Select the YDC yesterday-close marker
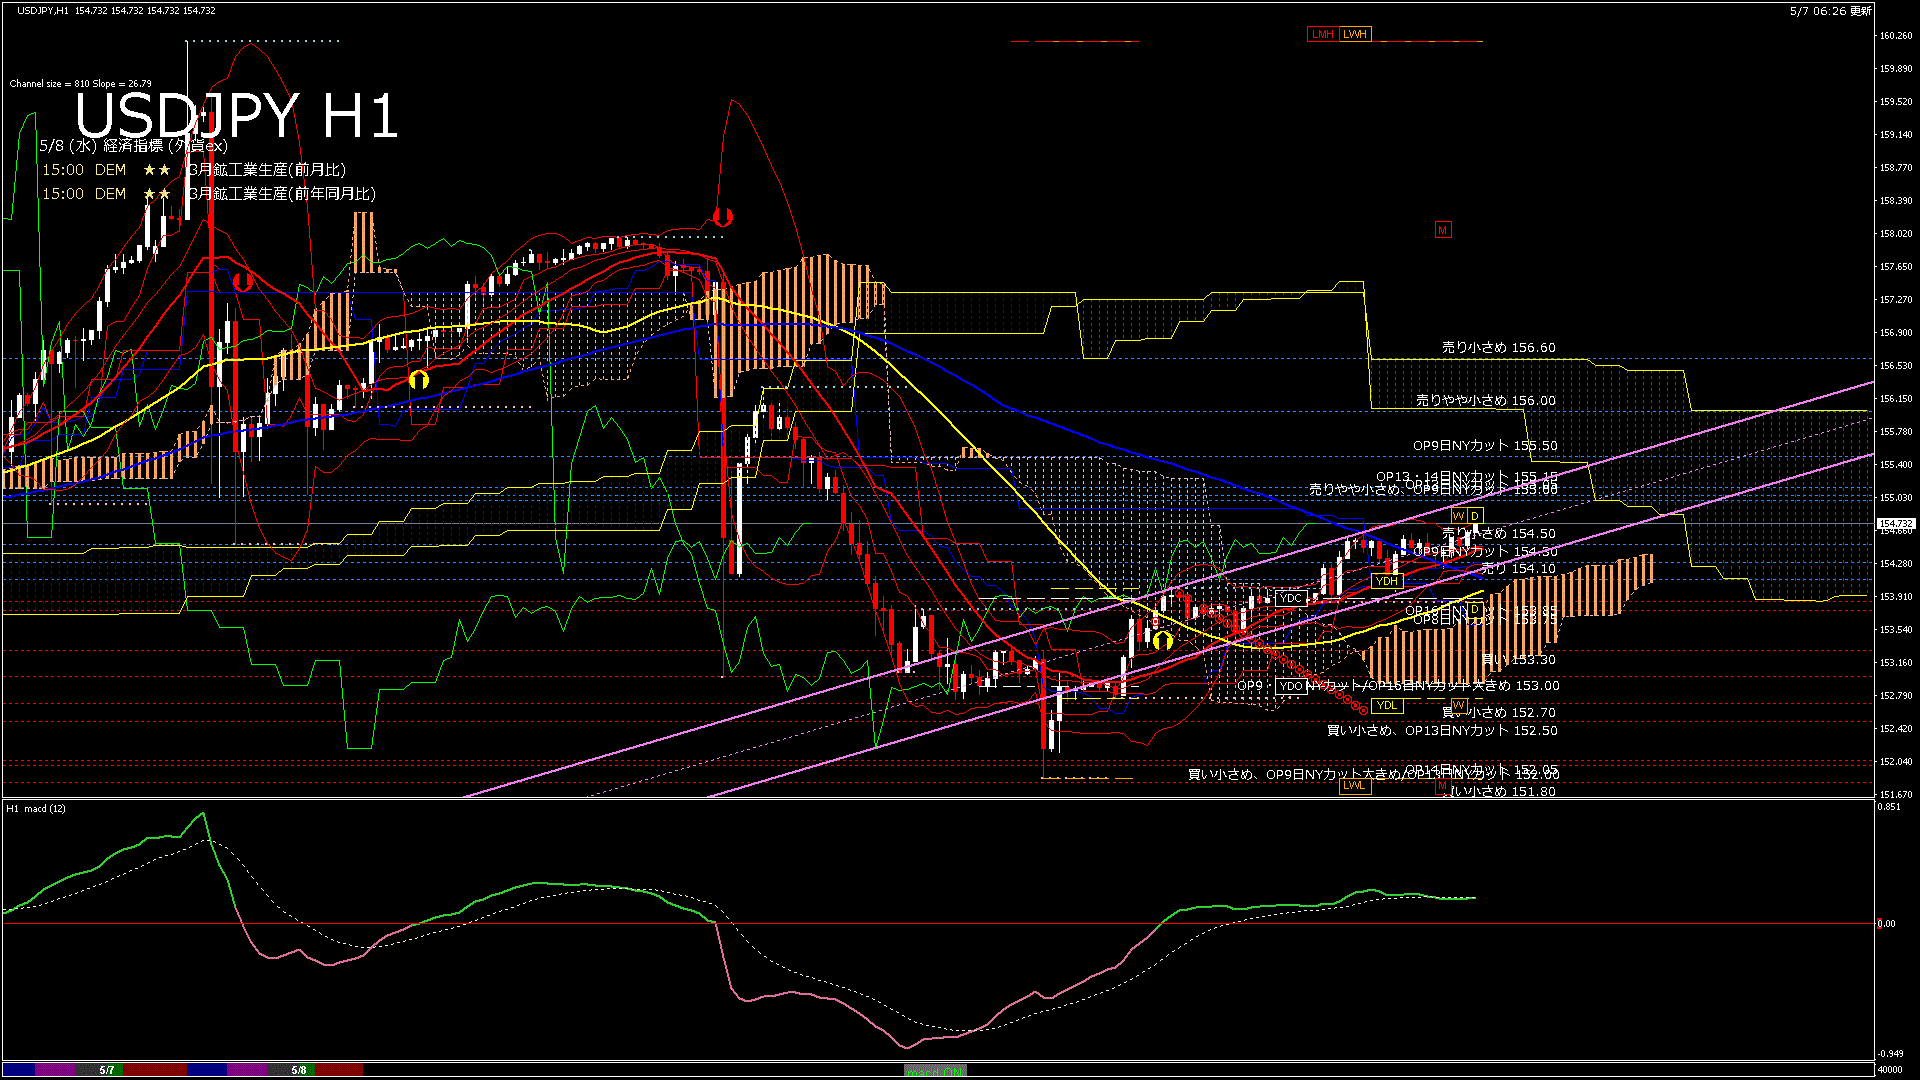Screen dimensions: 1920x1080 (x=1290, y=598)
